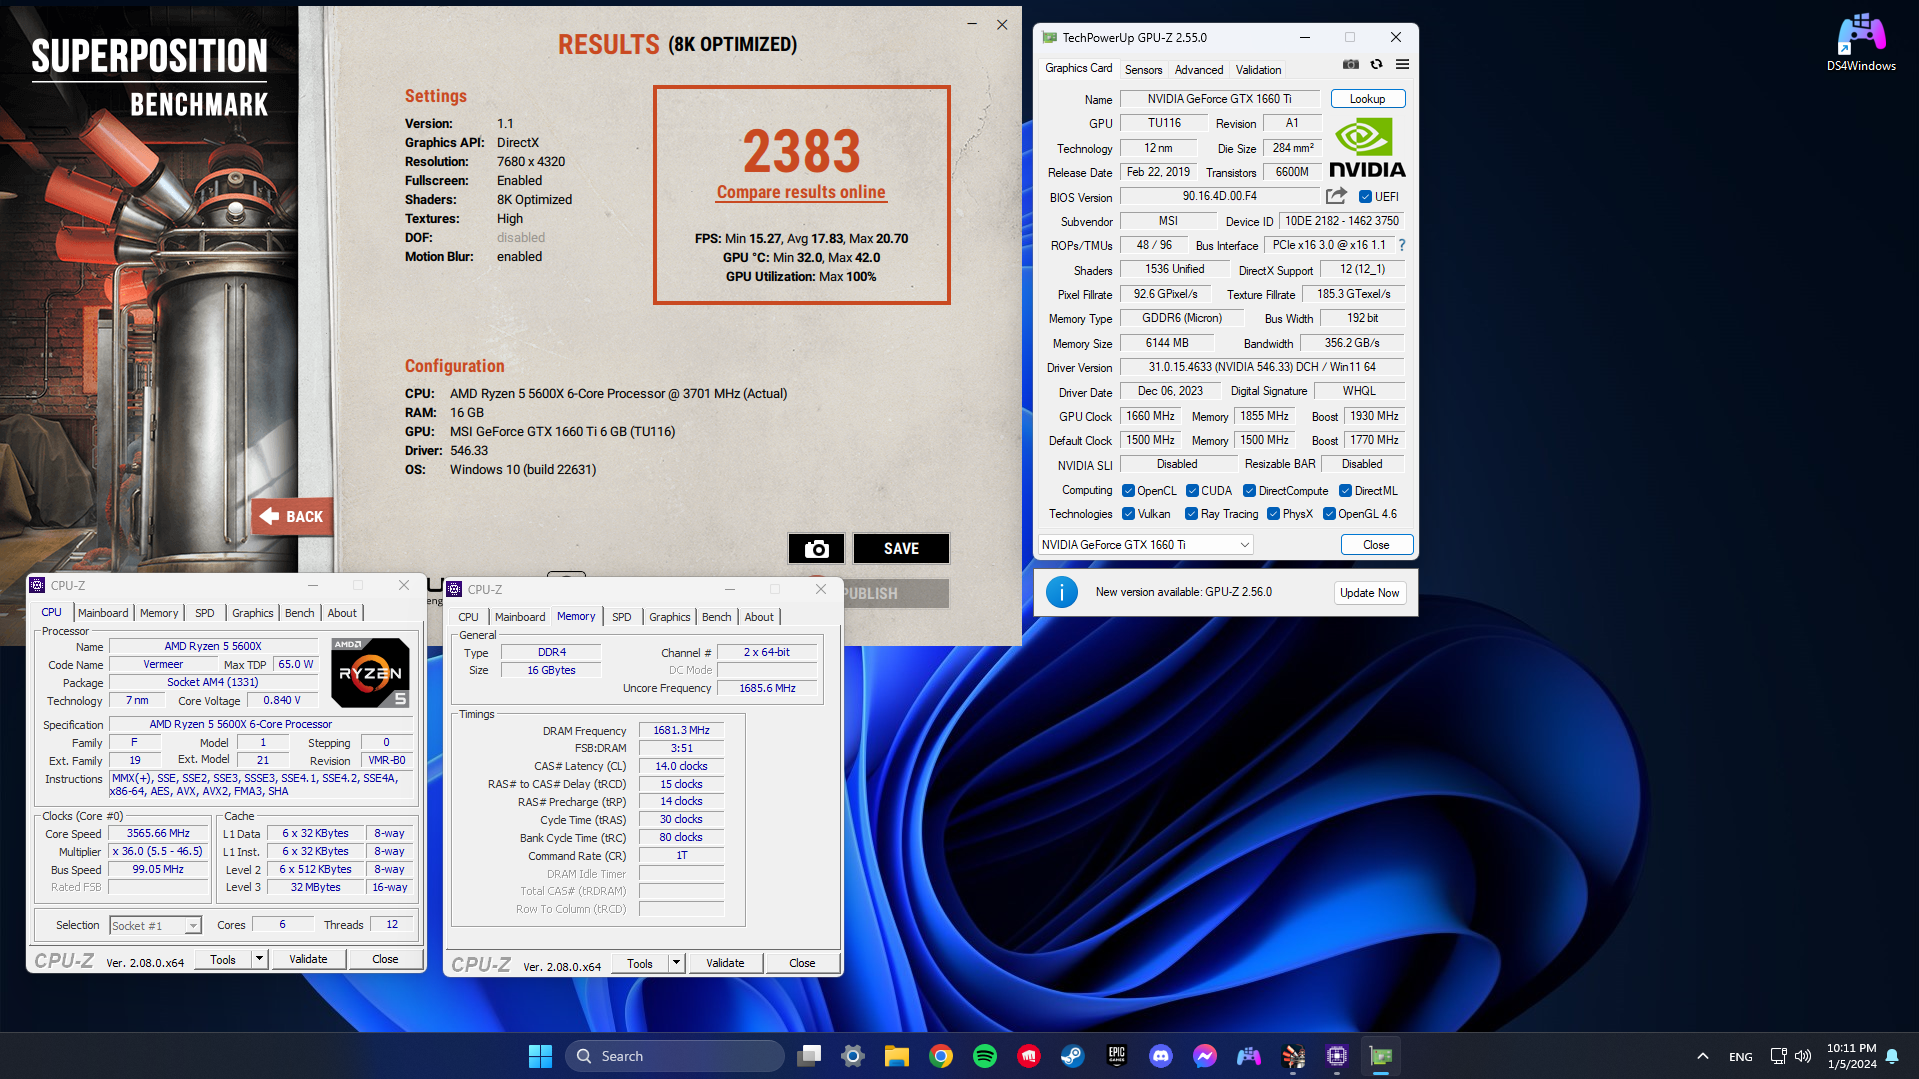The image size is (1919, 1079).
Task: Click NVIDIA logo in GPU-Z
Action: 1367,149
